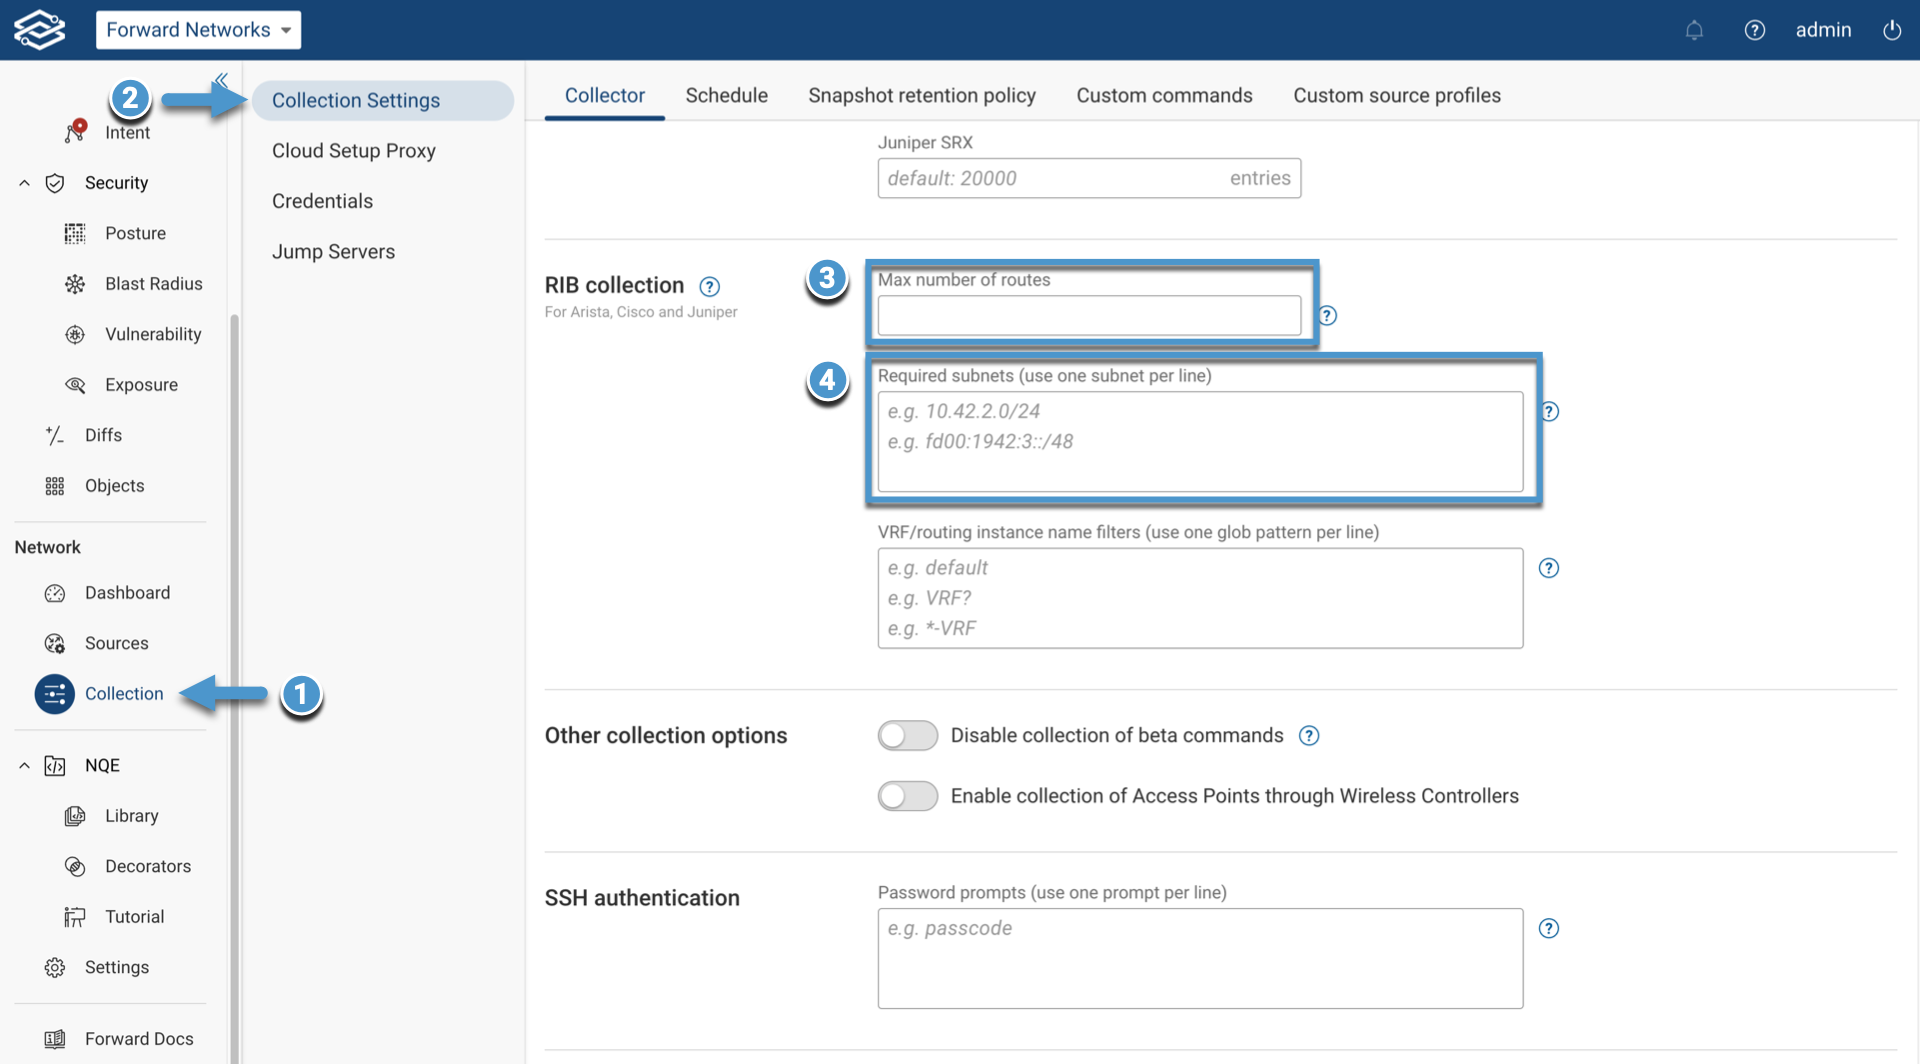Open the help icon in top bar

(1754, 30)
